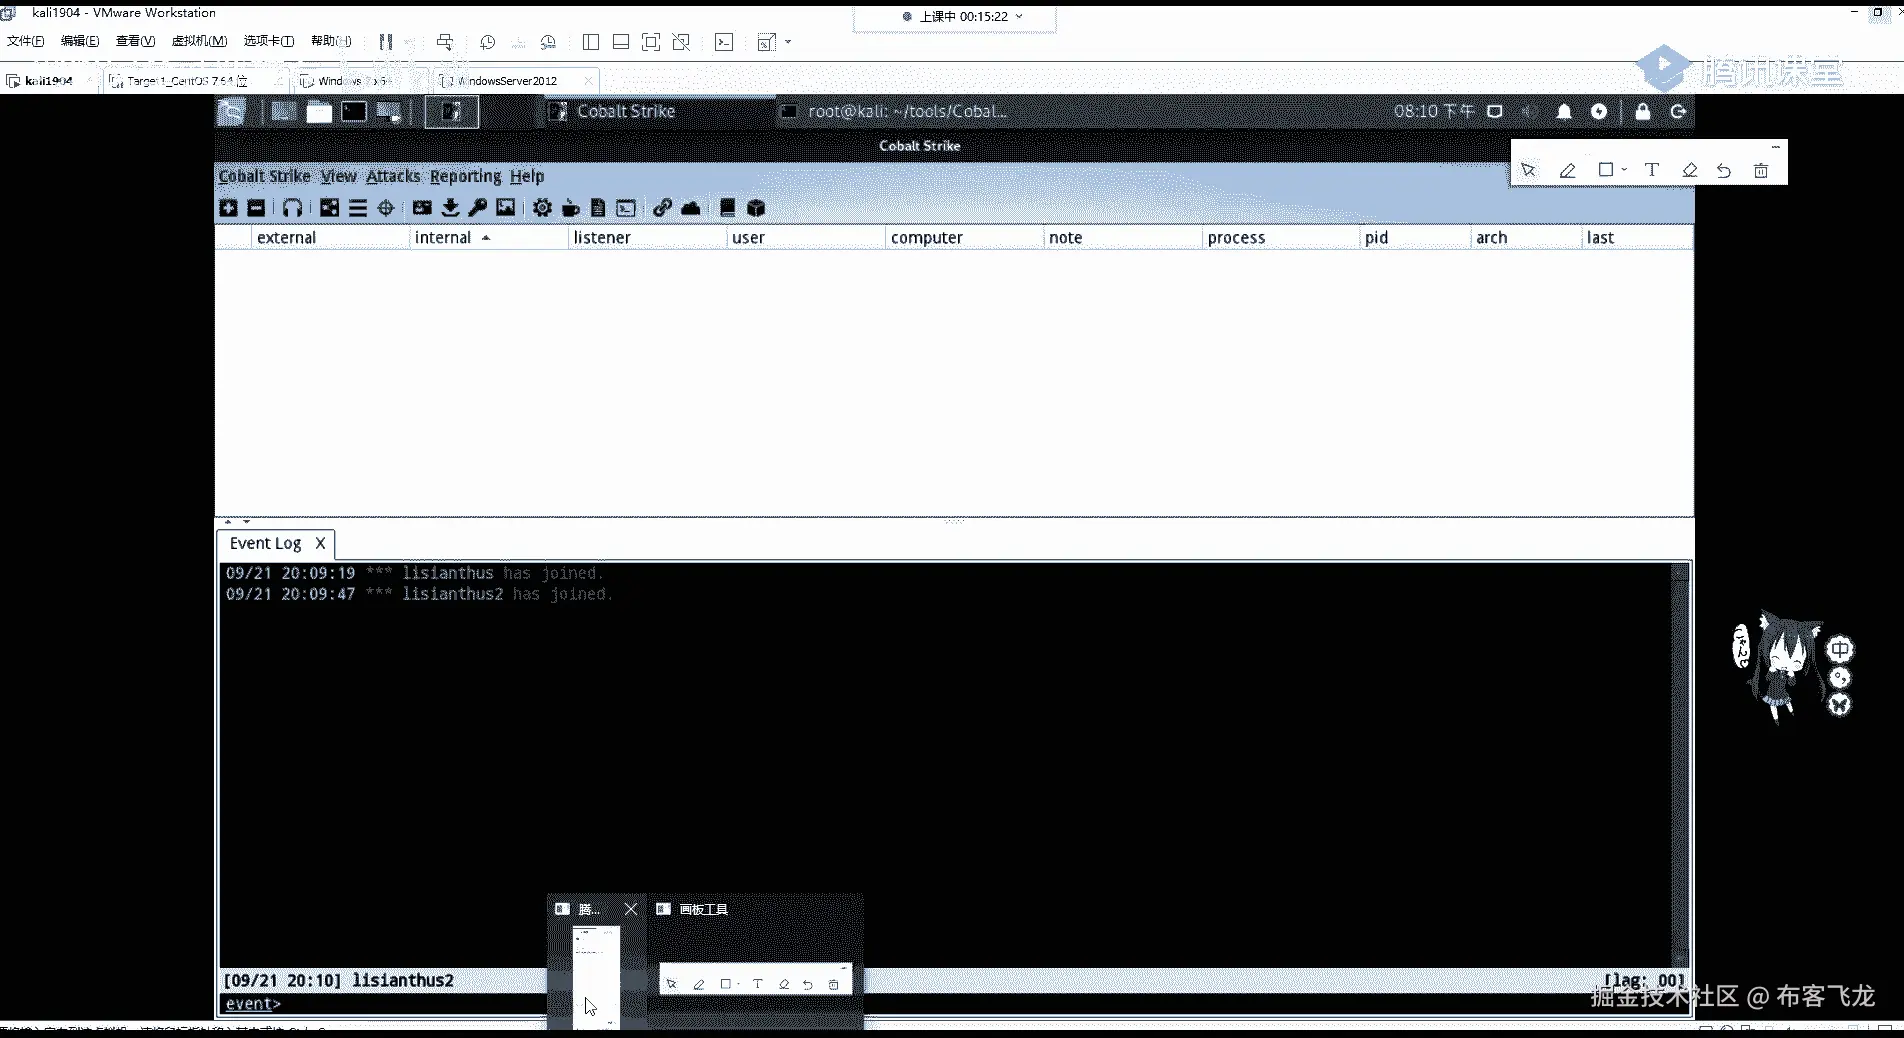This screenshot has height=1038, width=1904.
Task: Open the Cobalt Strike menu
Action: click(264, 176)
